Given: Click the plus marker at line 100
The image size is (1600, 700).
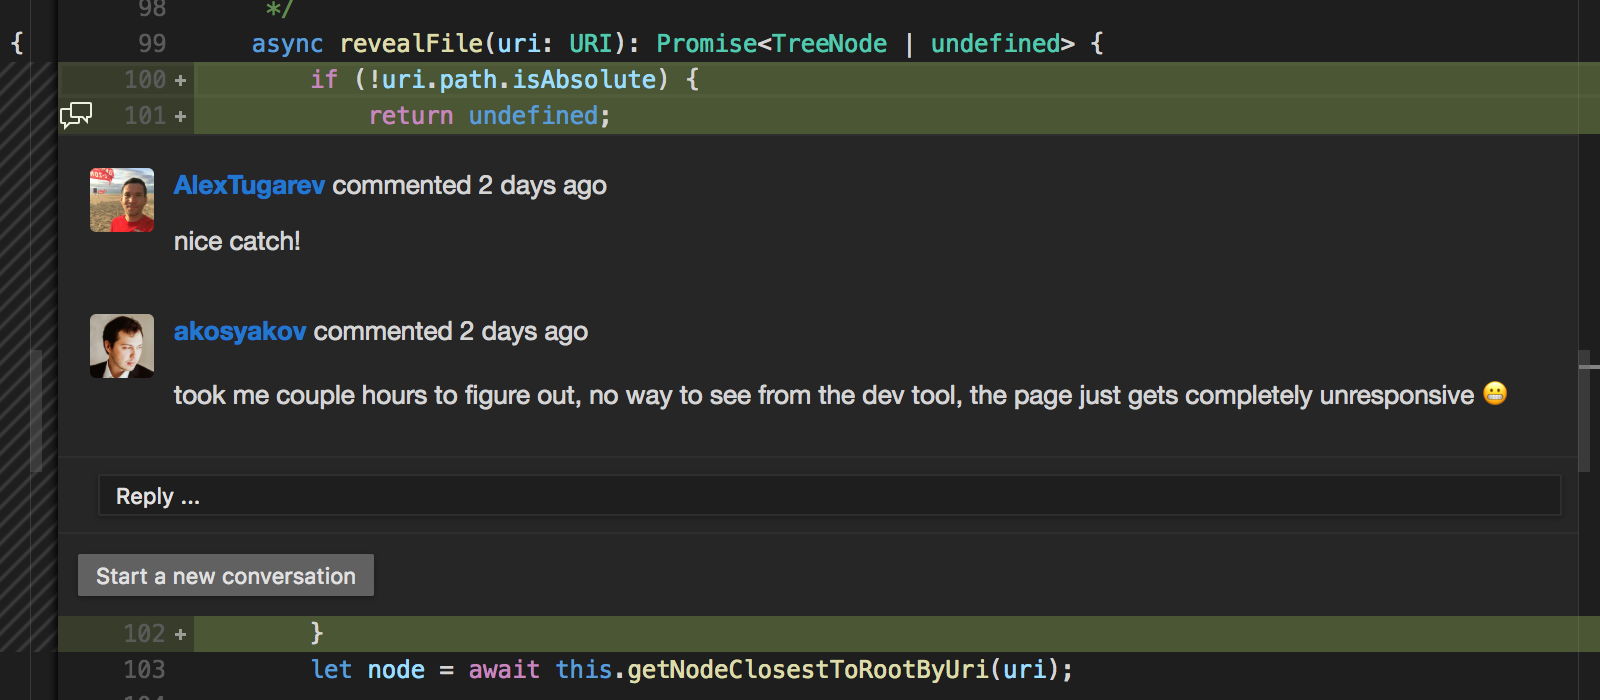Looking at the screenshot, I should pyautogui.click(x=180, y=80).
